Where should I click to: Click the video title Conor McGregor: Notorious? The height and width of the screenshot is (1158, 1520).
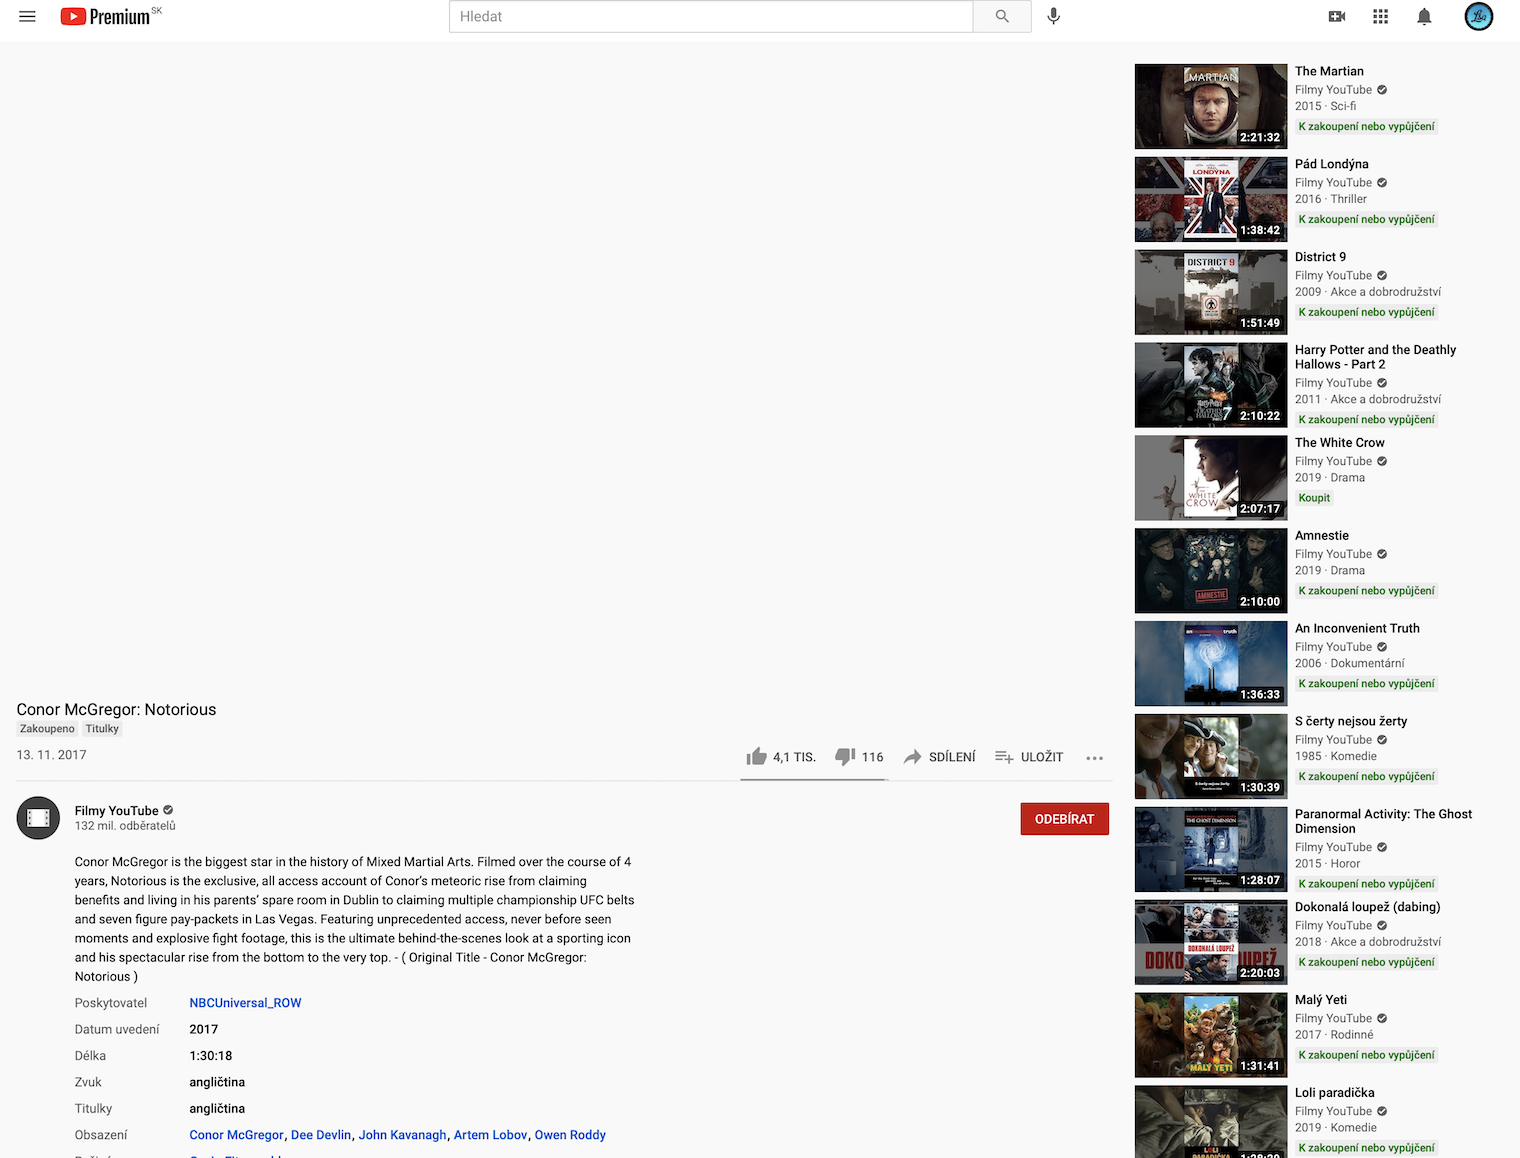point(116,709)
